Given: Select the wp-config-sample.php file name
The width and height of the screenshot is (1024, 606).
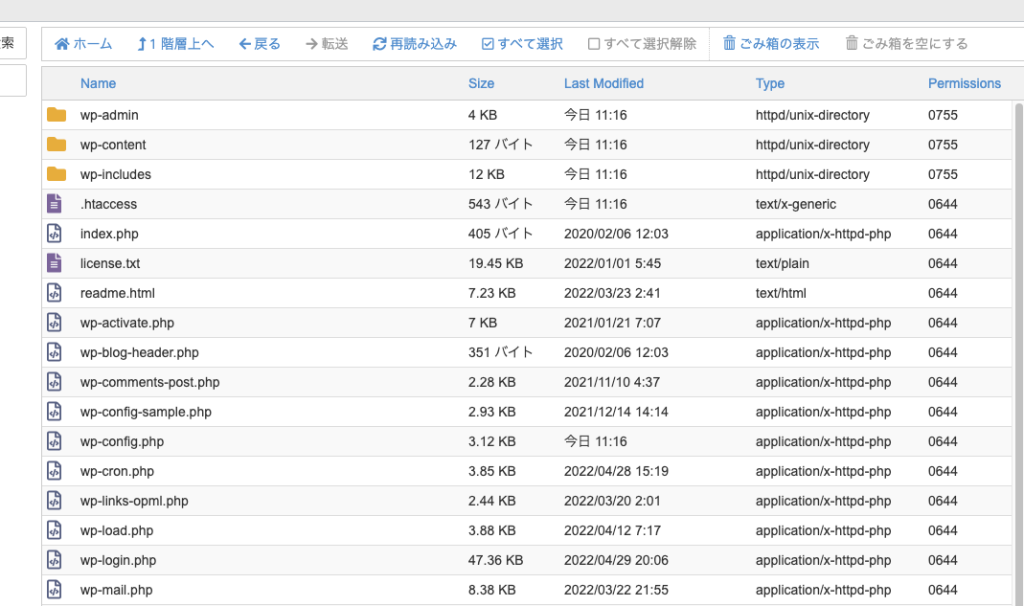Looking at the screenshot, I should [146, 412].
